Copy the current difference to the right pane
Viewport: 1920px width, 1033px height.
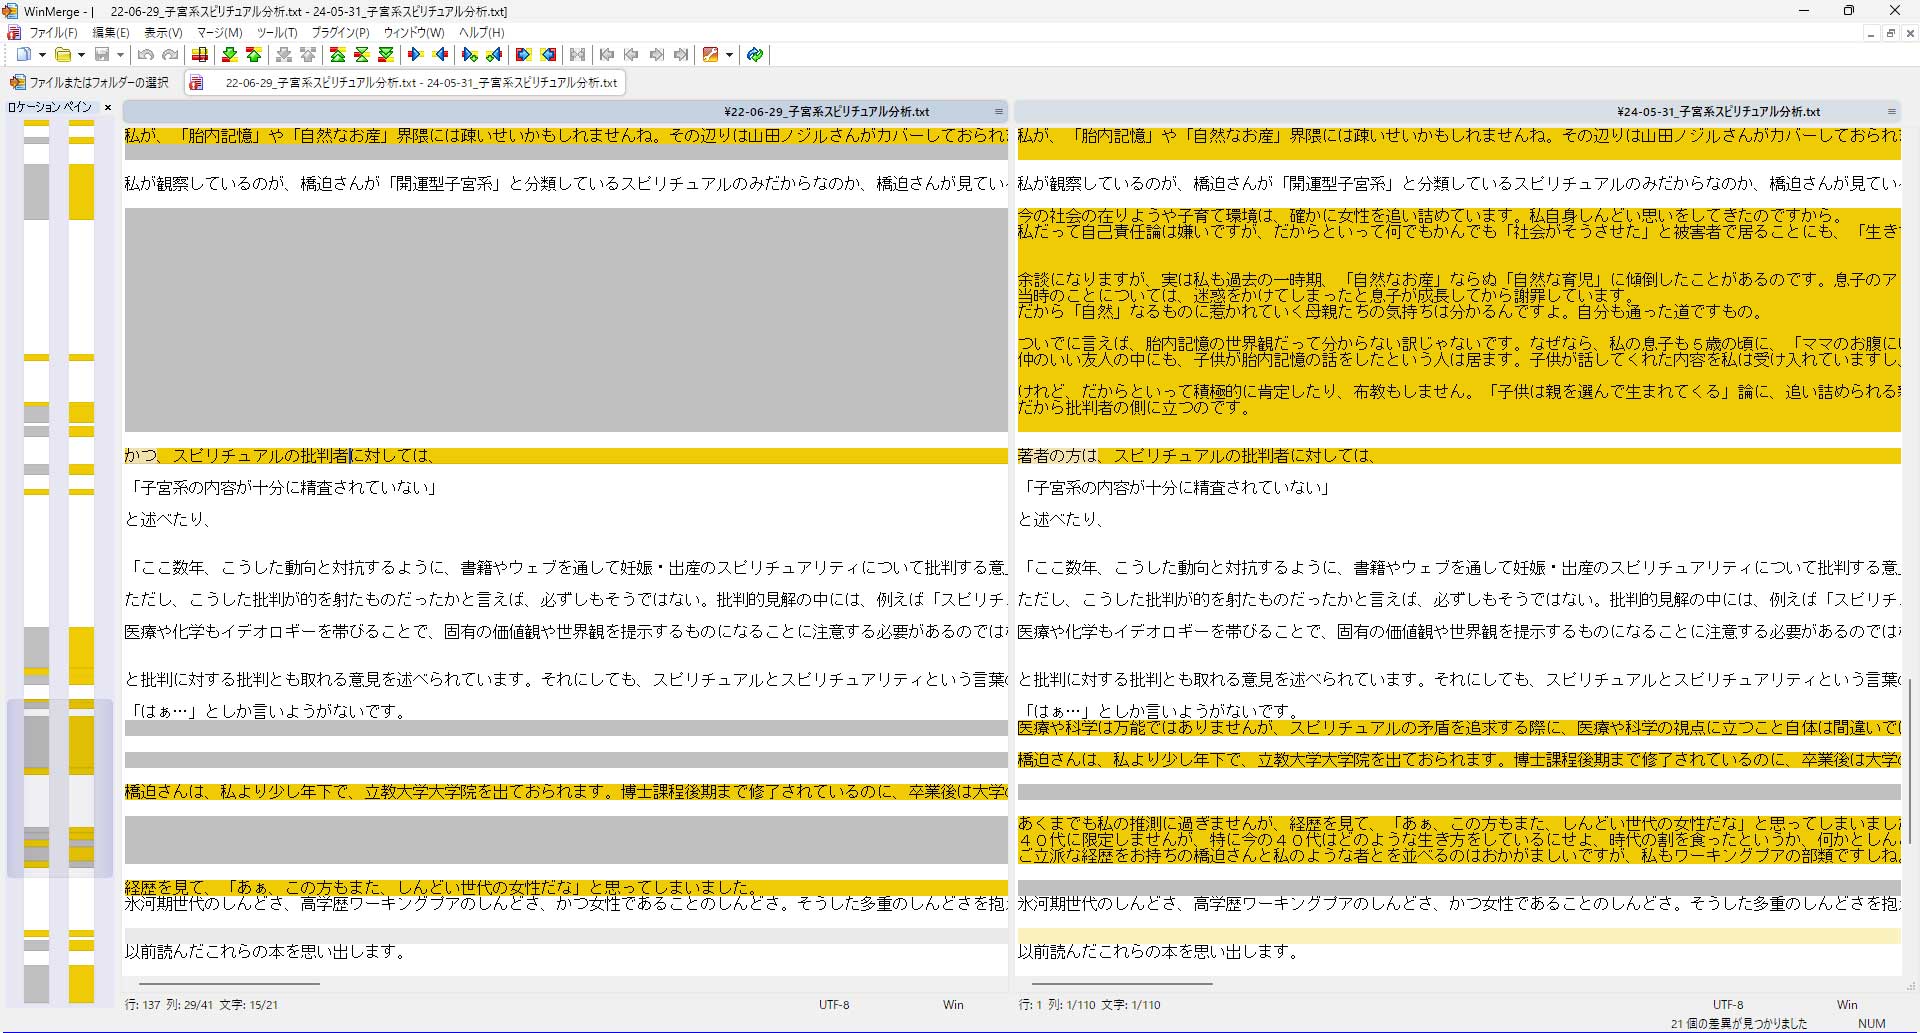415,55
